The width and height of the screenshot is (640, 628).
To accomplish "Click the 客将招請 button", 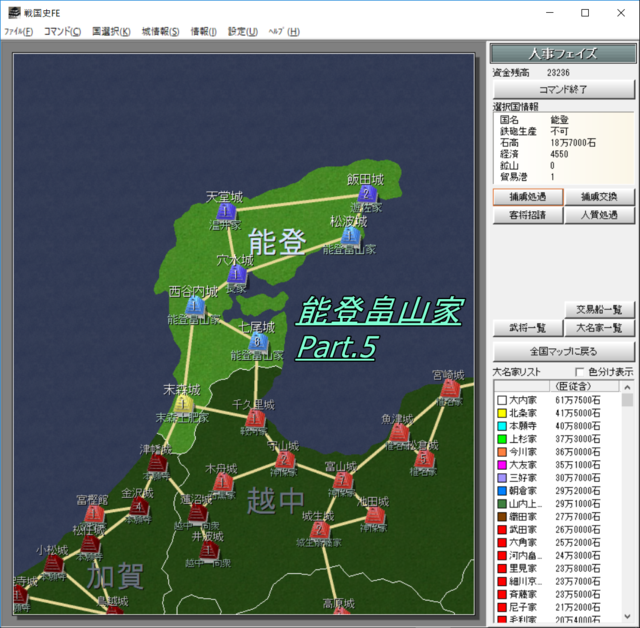I will coord(528,215).
